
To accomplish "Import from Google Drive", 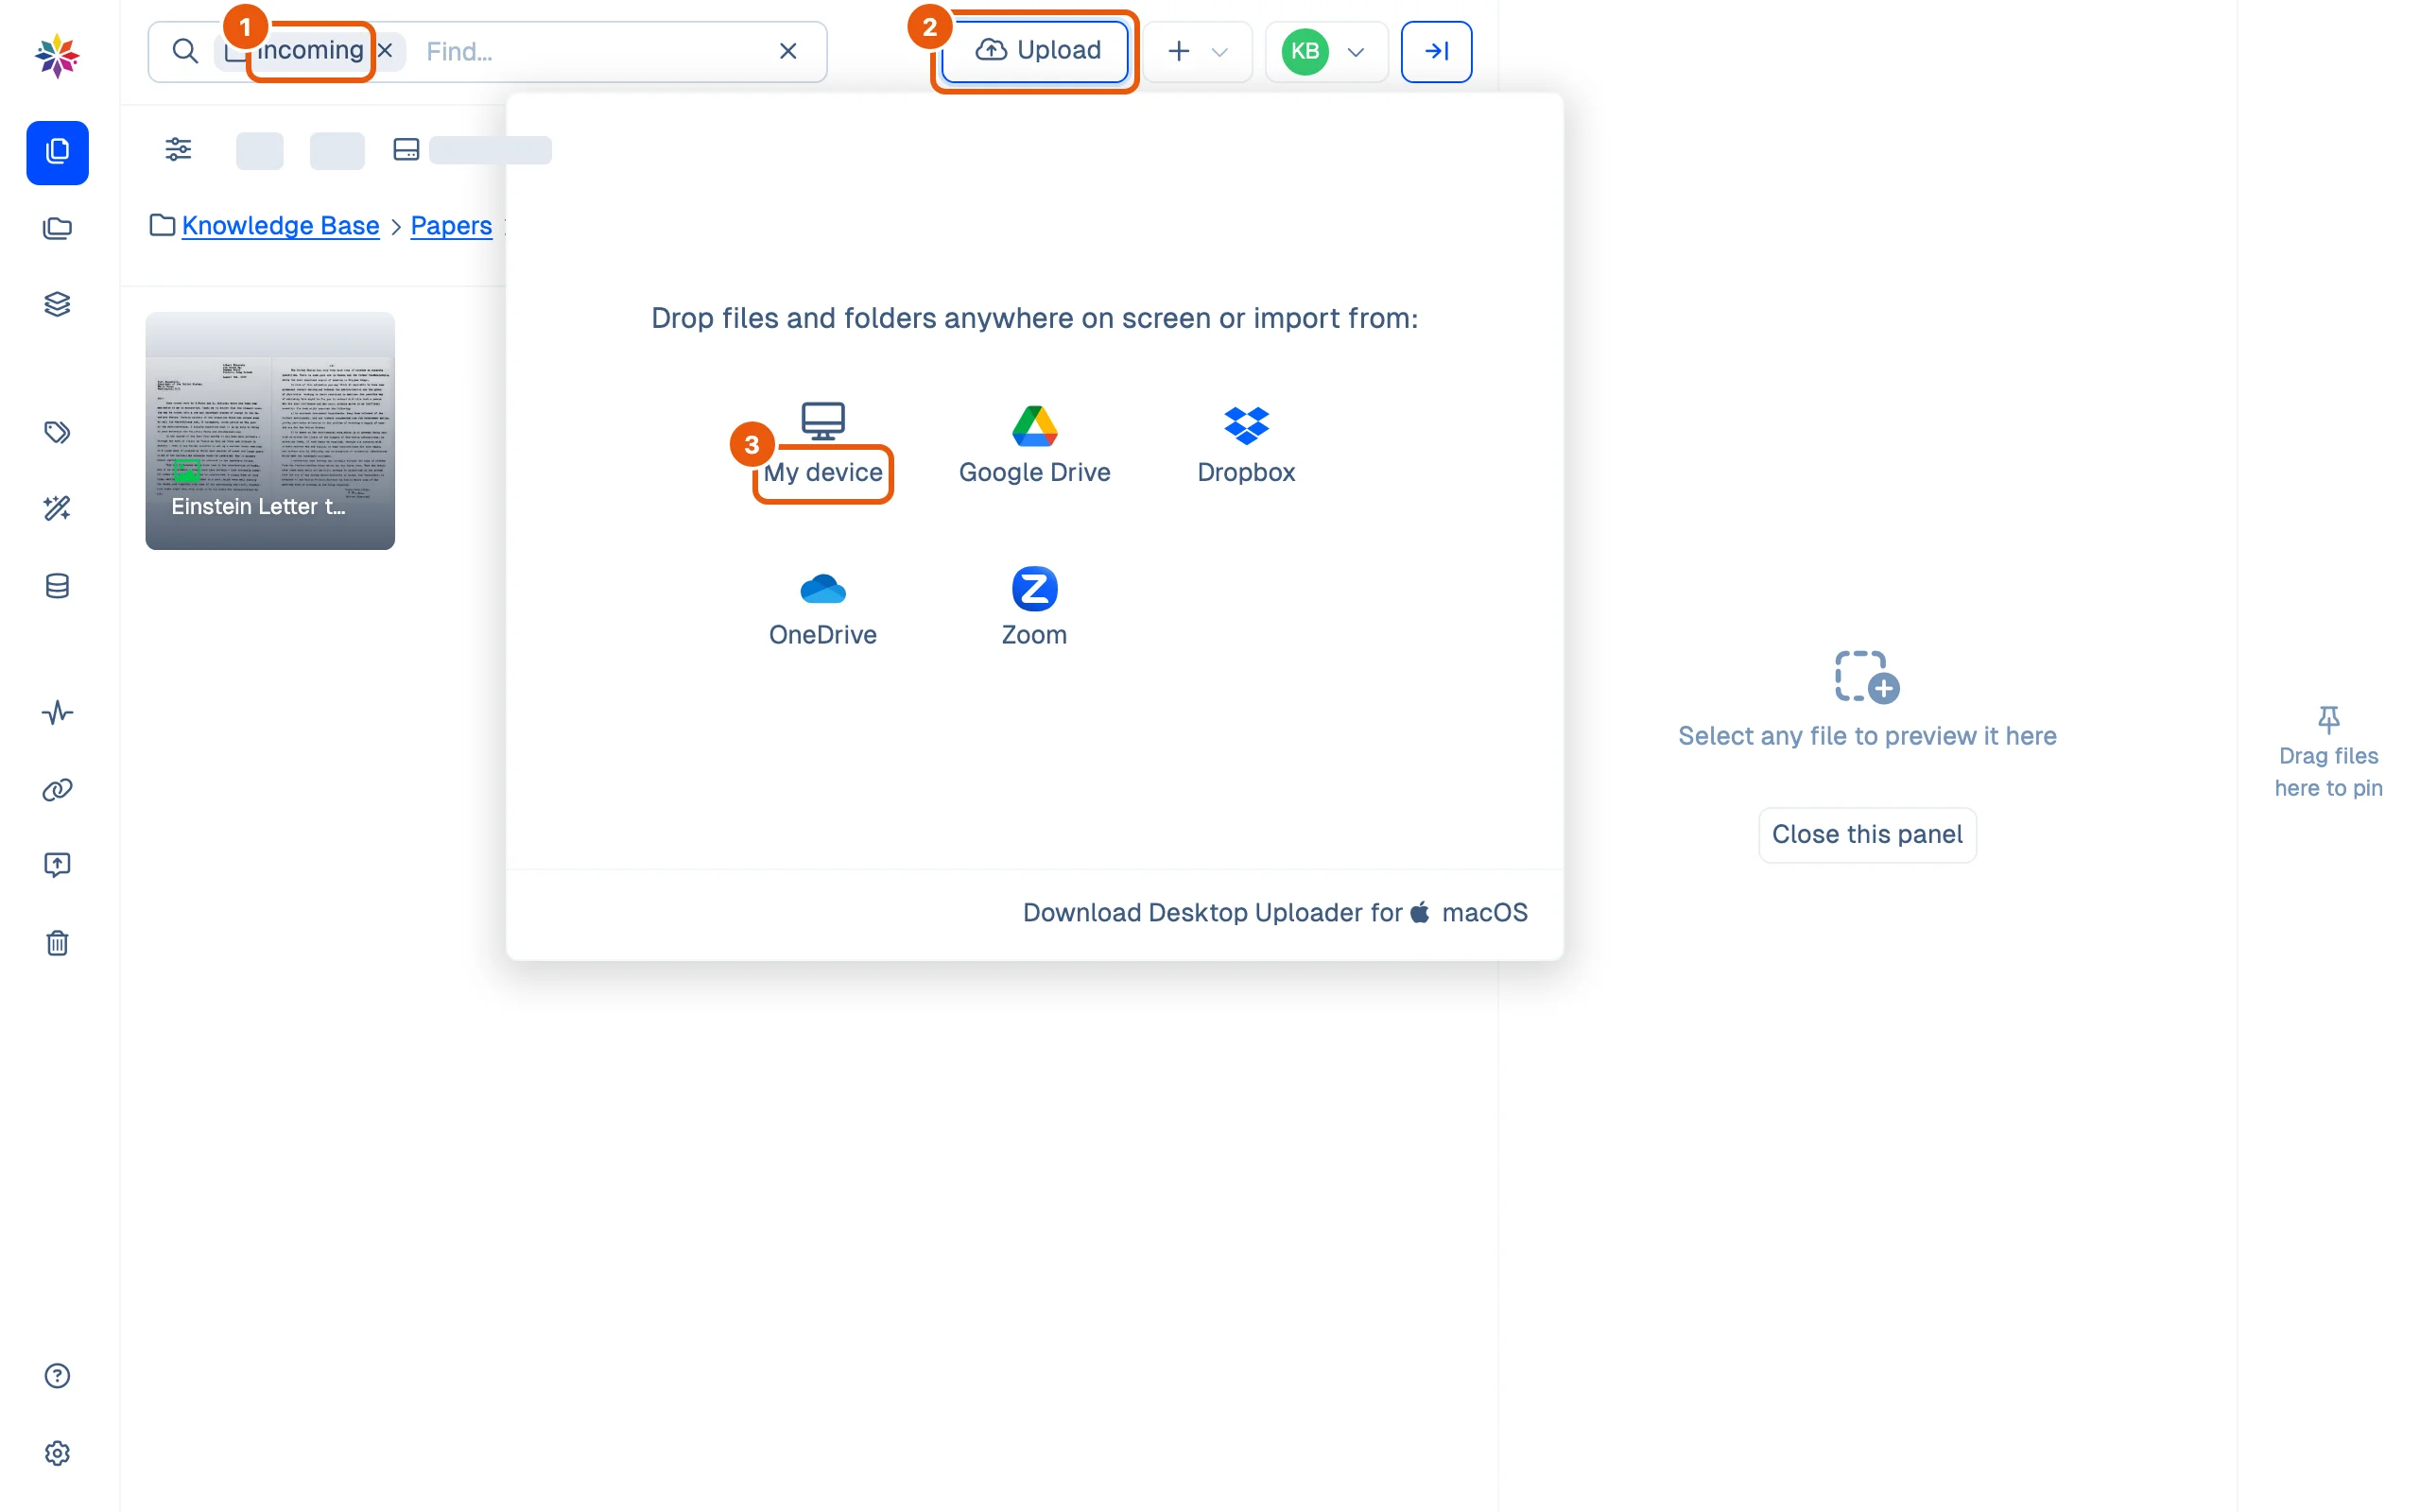I will pos(1034,446).
